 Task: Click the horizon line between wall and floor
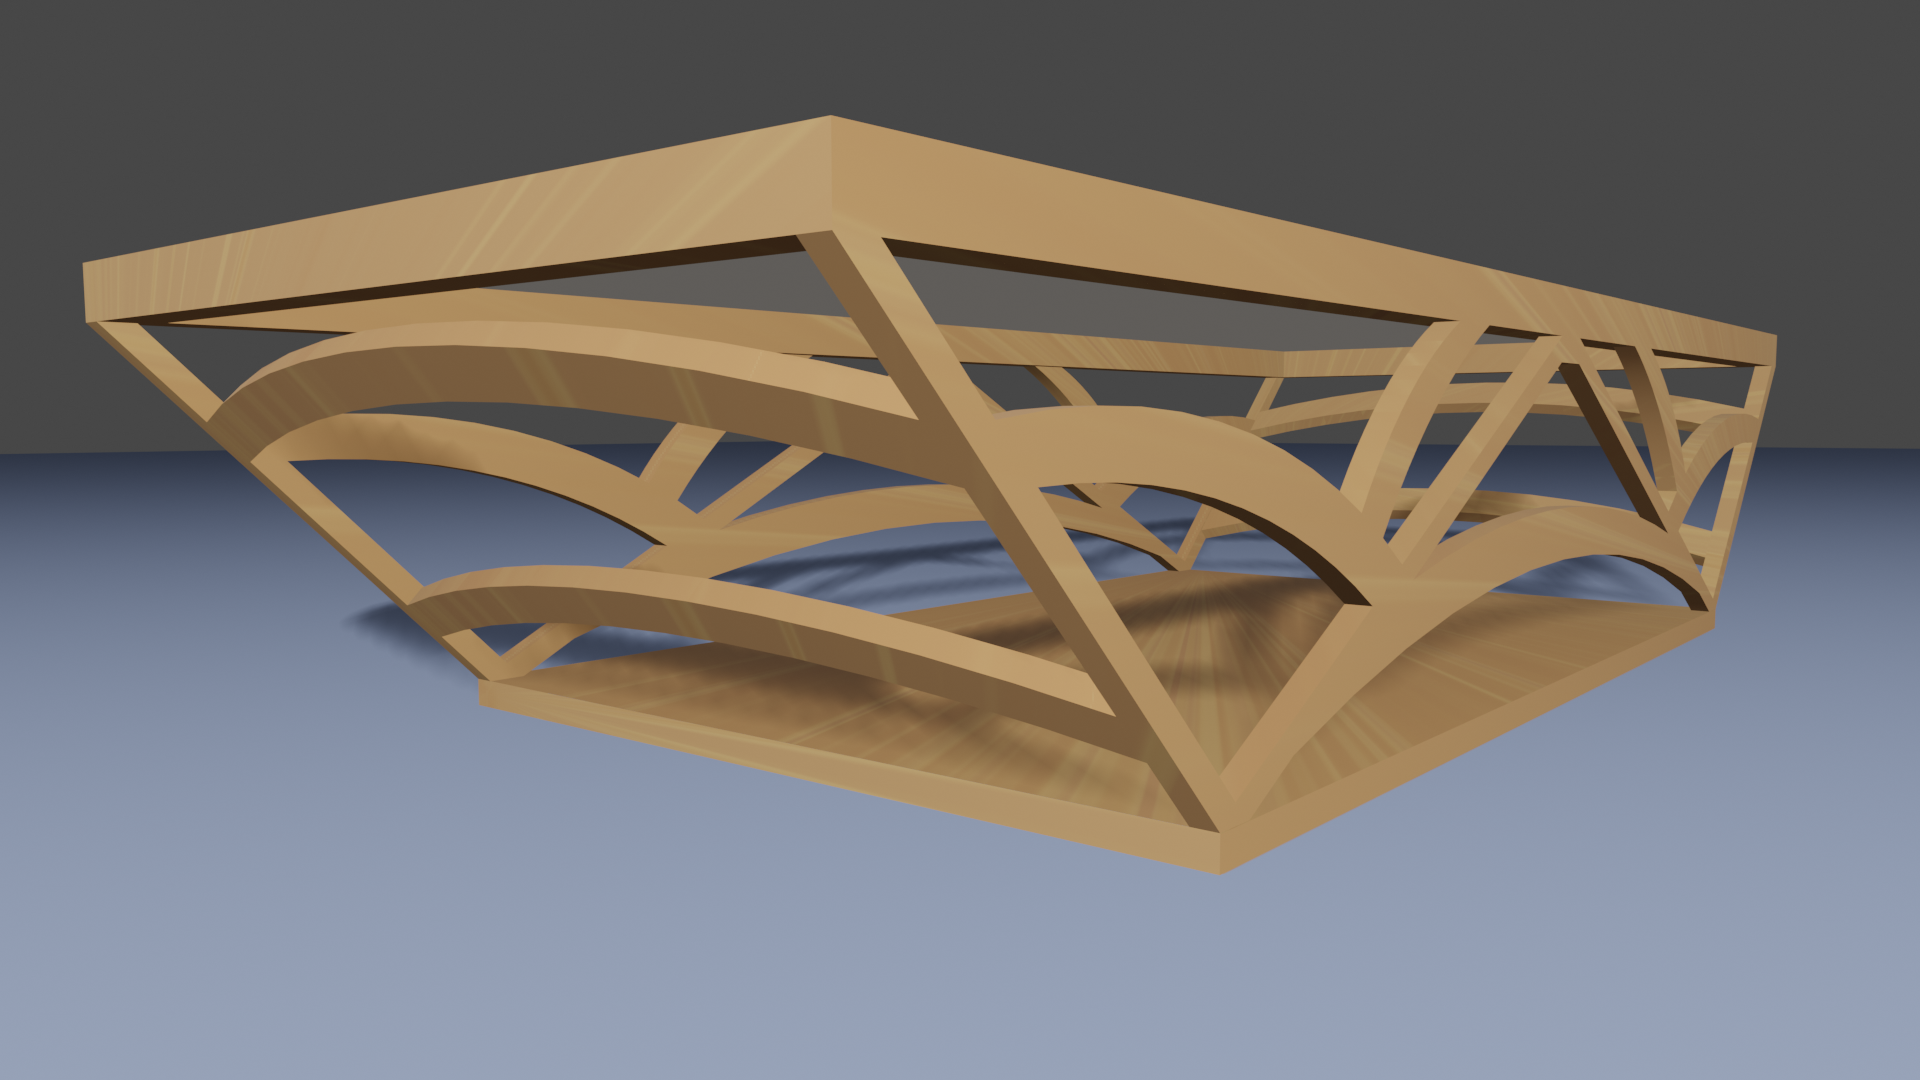(100, 453)
